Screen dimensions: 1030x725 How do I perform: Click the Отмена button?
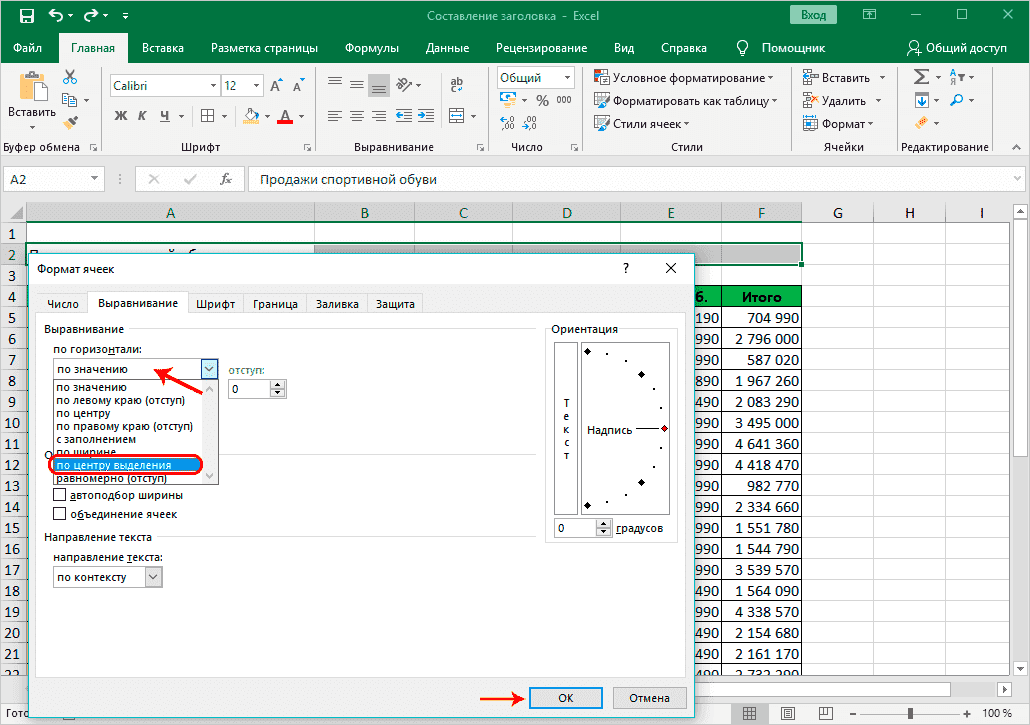click(649, 698)
